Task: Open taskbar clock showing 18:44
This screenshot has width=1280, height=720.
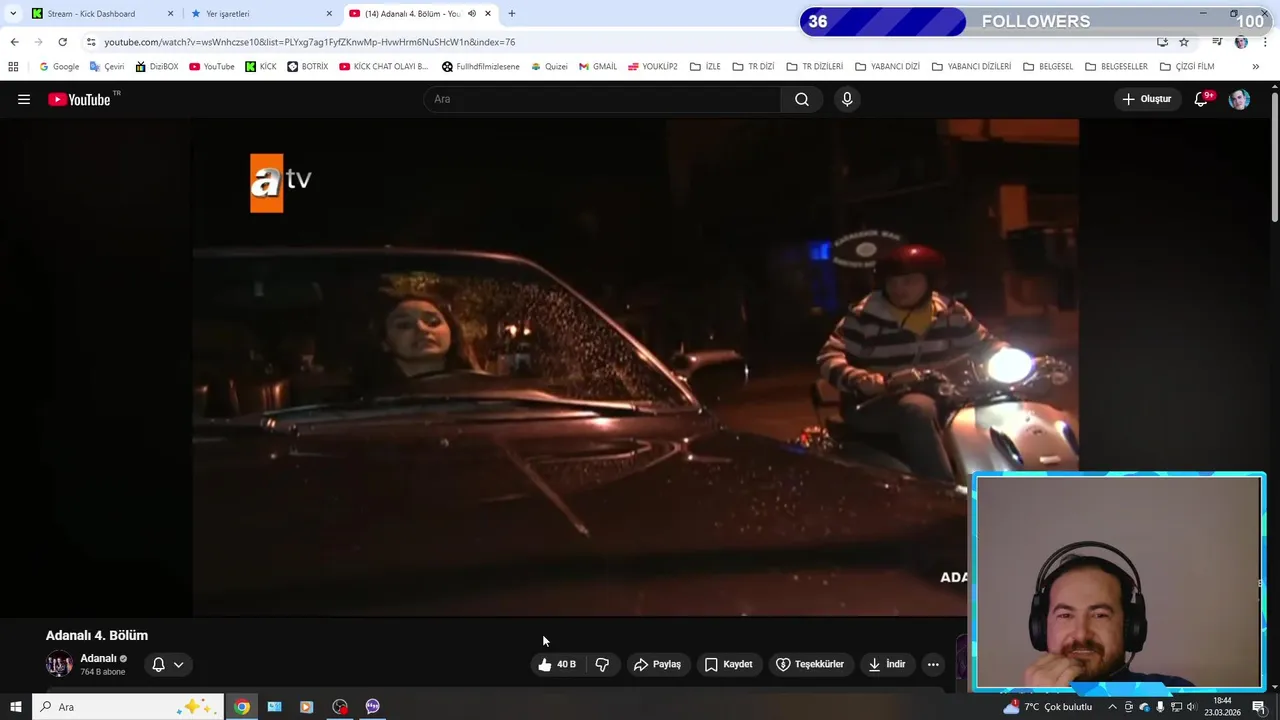Action: click(1222, 707)
